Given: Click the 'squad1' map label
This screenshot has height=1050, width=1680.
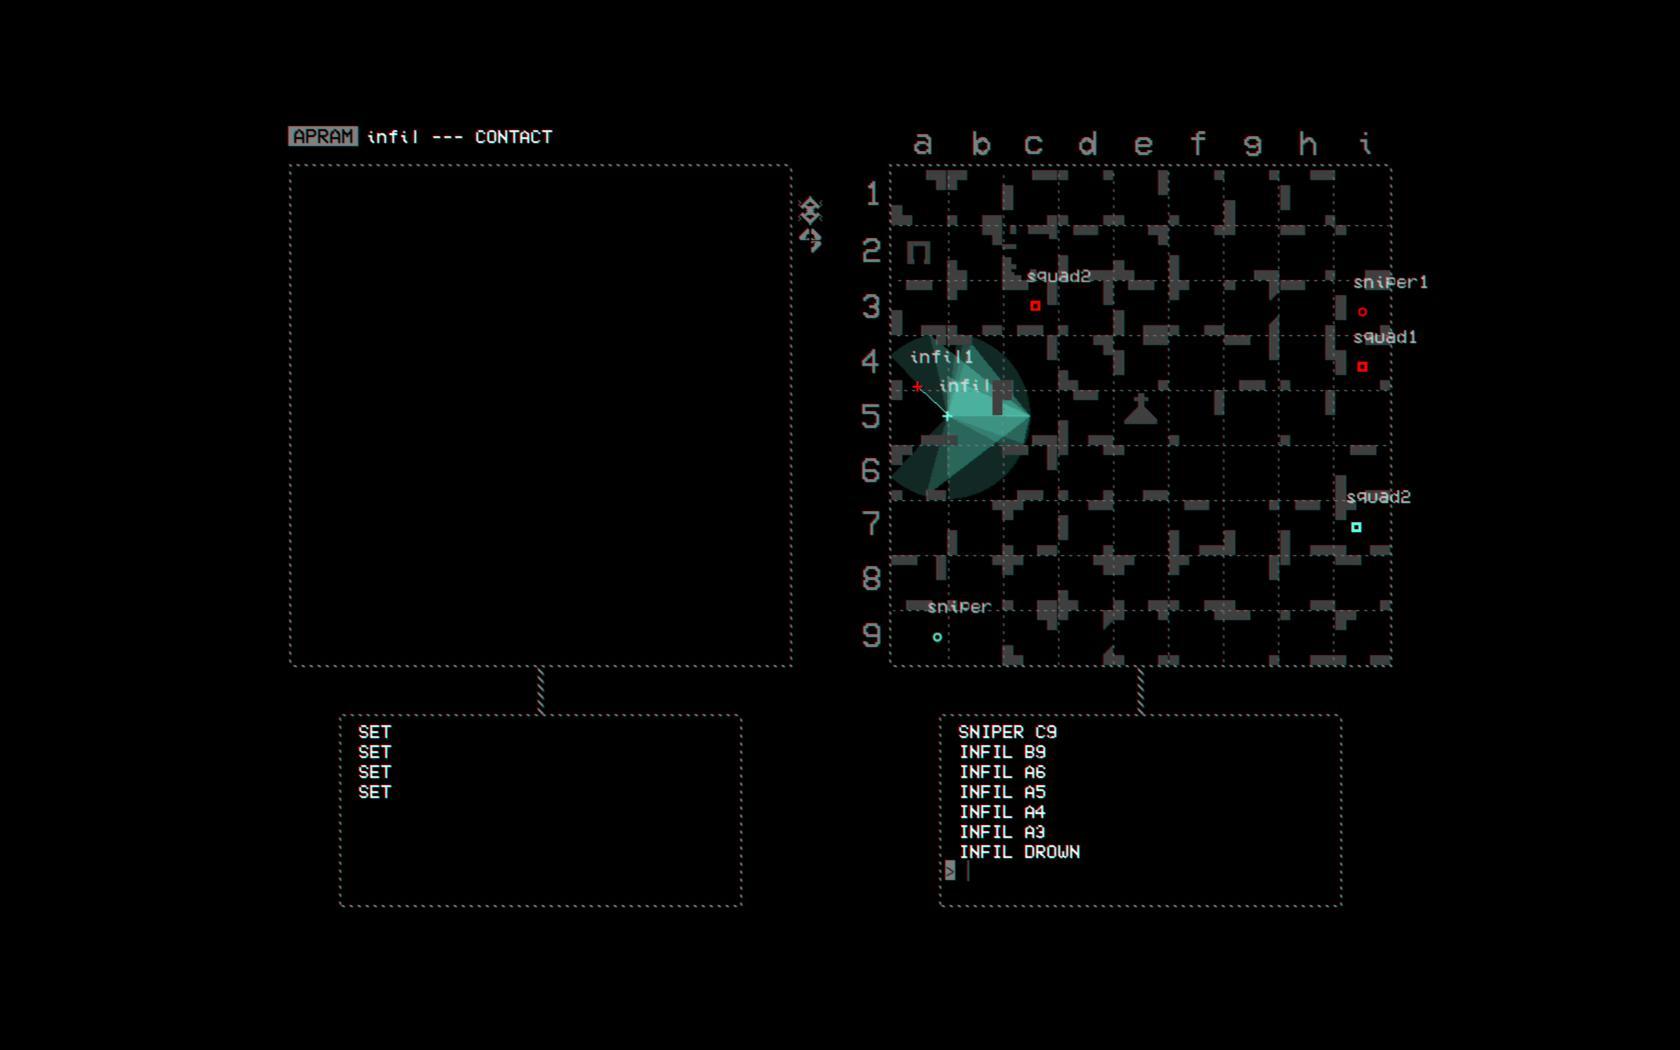Looking at the screenshot, I should [1385, 338].
